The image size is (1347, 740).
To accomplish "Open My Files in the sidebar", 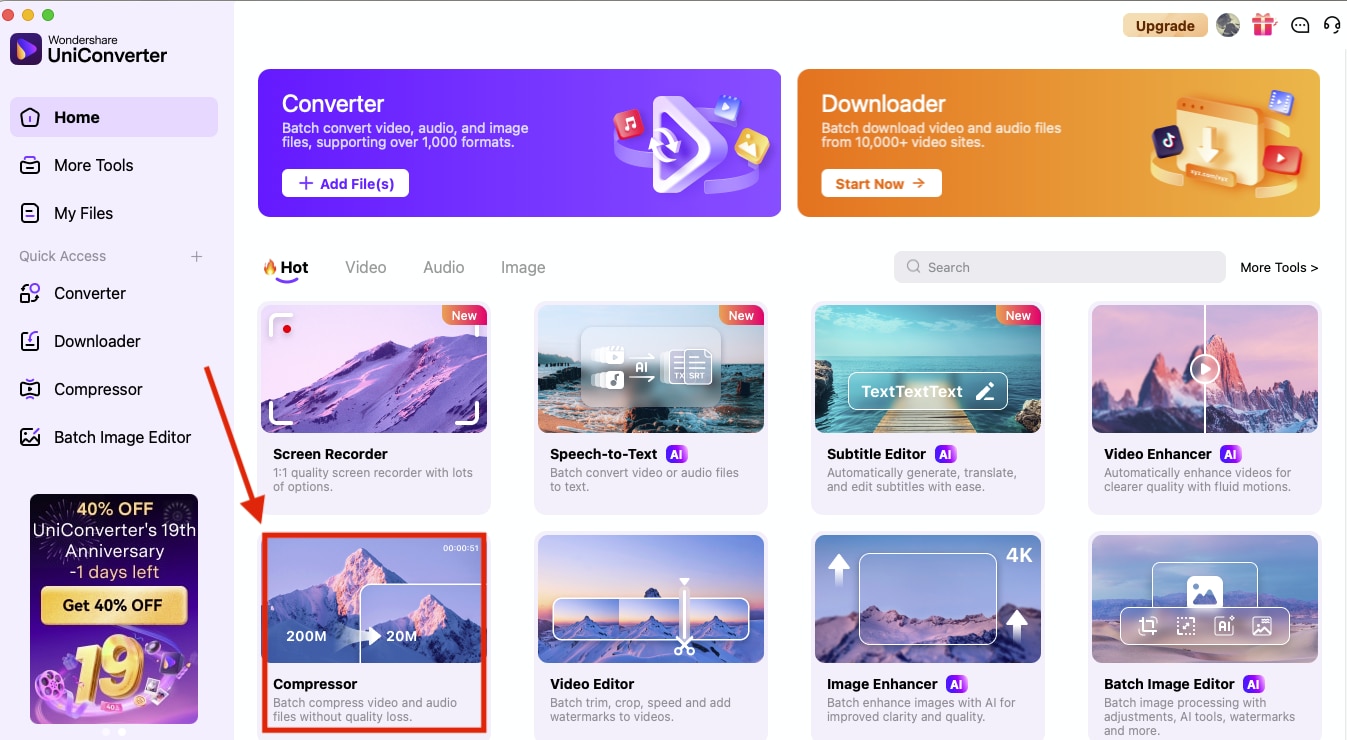I will pyautogui.click(x=85, y=213).
